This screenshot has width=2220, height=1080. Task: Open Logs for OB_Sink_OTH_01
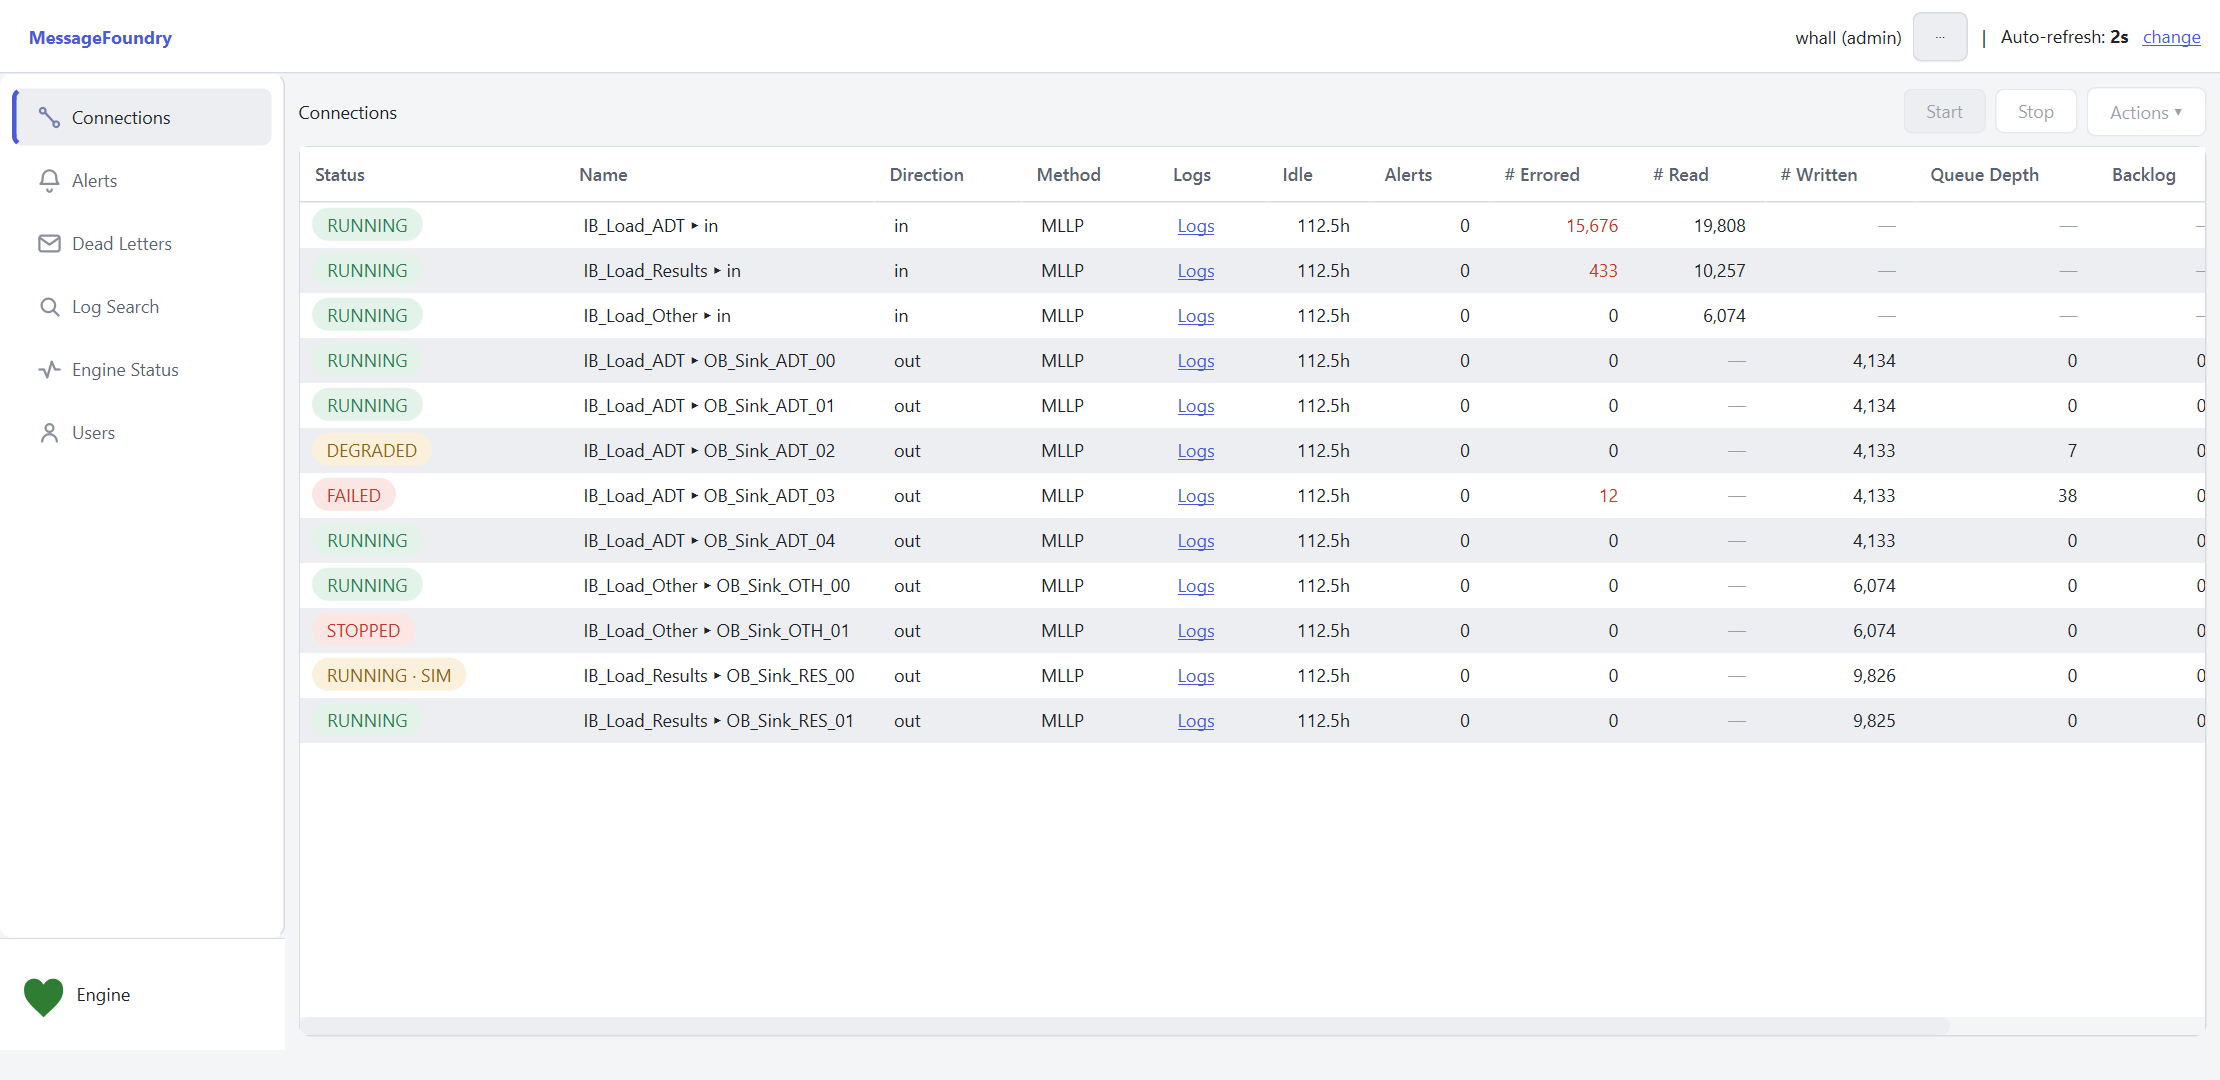(1195, 631)
